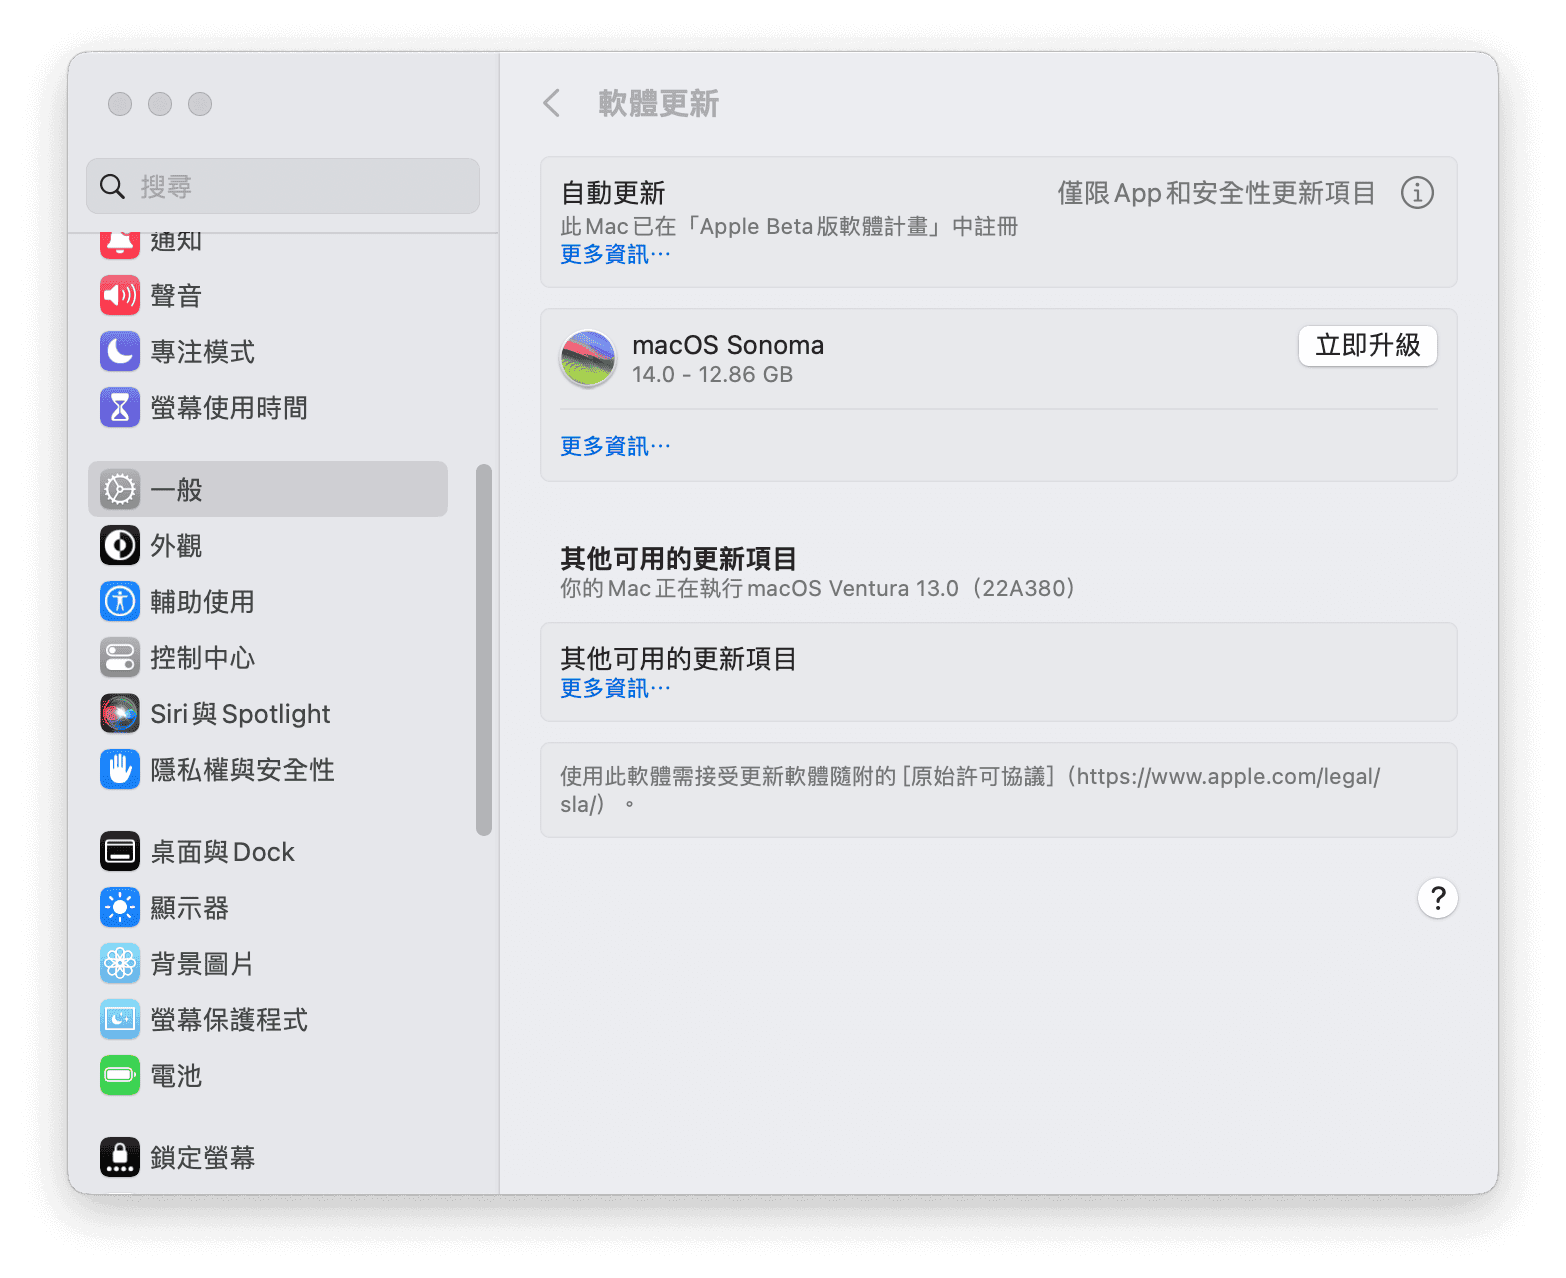Screen dimensions: 1566x1278
Task: Click 僅限 App 和安全性更新項目 setting text
Action: 1217,193
